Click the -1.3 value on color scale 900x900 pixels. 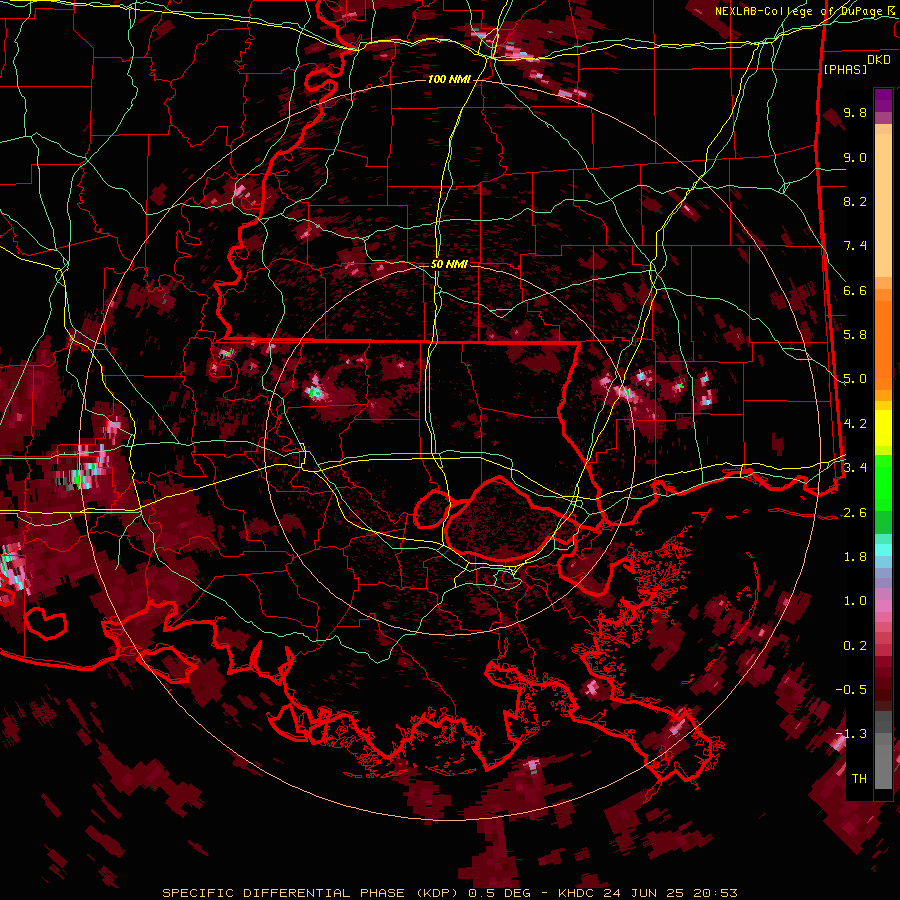tap(851, 734)
